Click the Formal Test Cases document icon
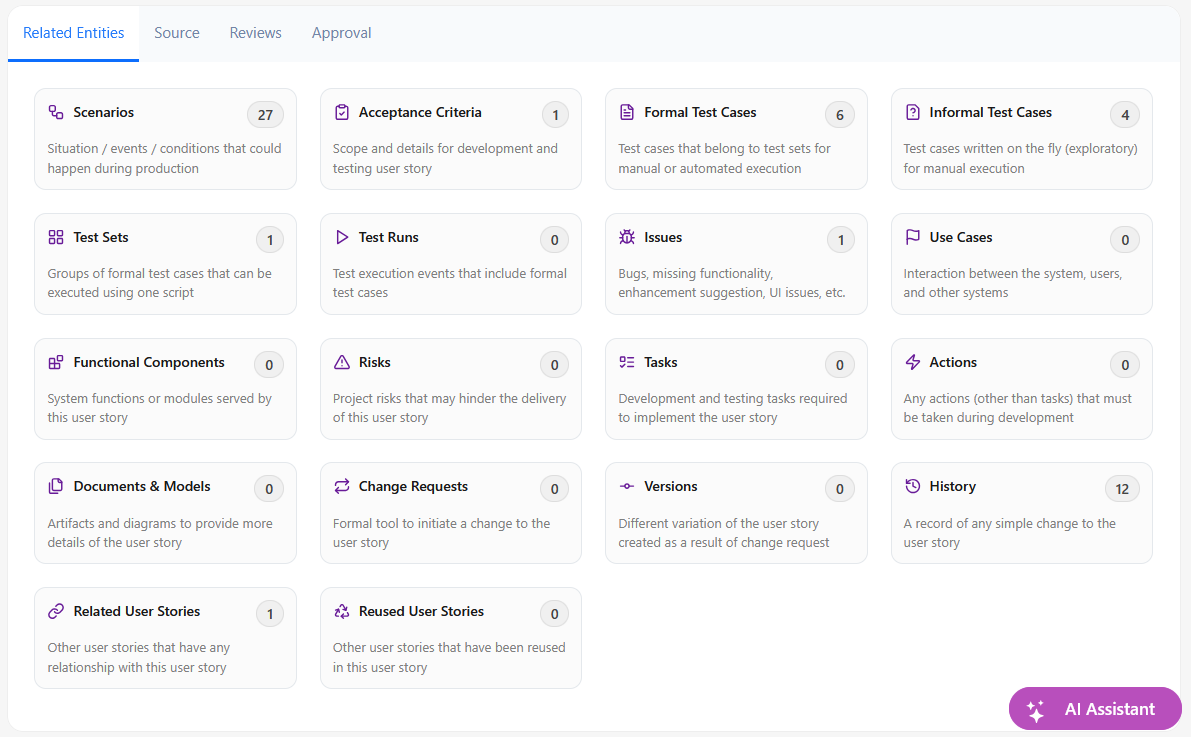The image size is (1191, 737). (627, 113)
